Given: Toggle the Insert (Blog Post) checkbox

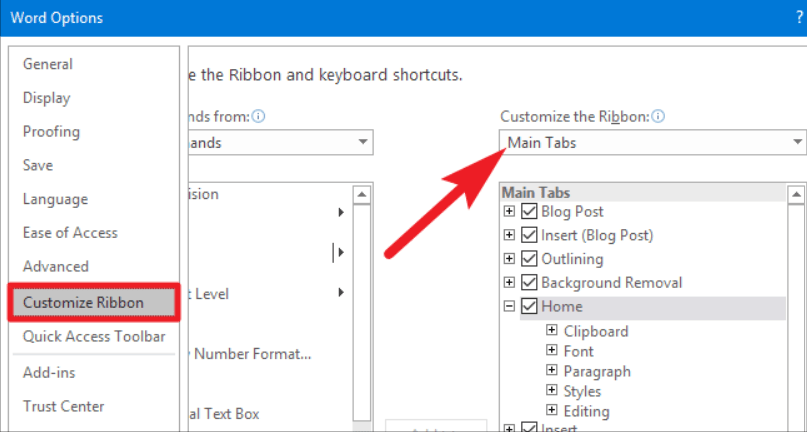Looking at the screenshot, I should coord(529,235).
